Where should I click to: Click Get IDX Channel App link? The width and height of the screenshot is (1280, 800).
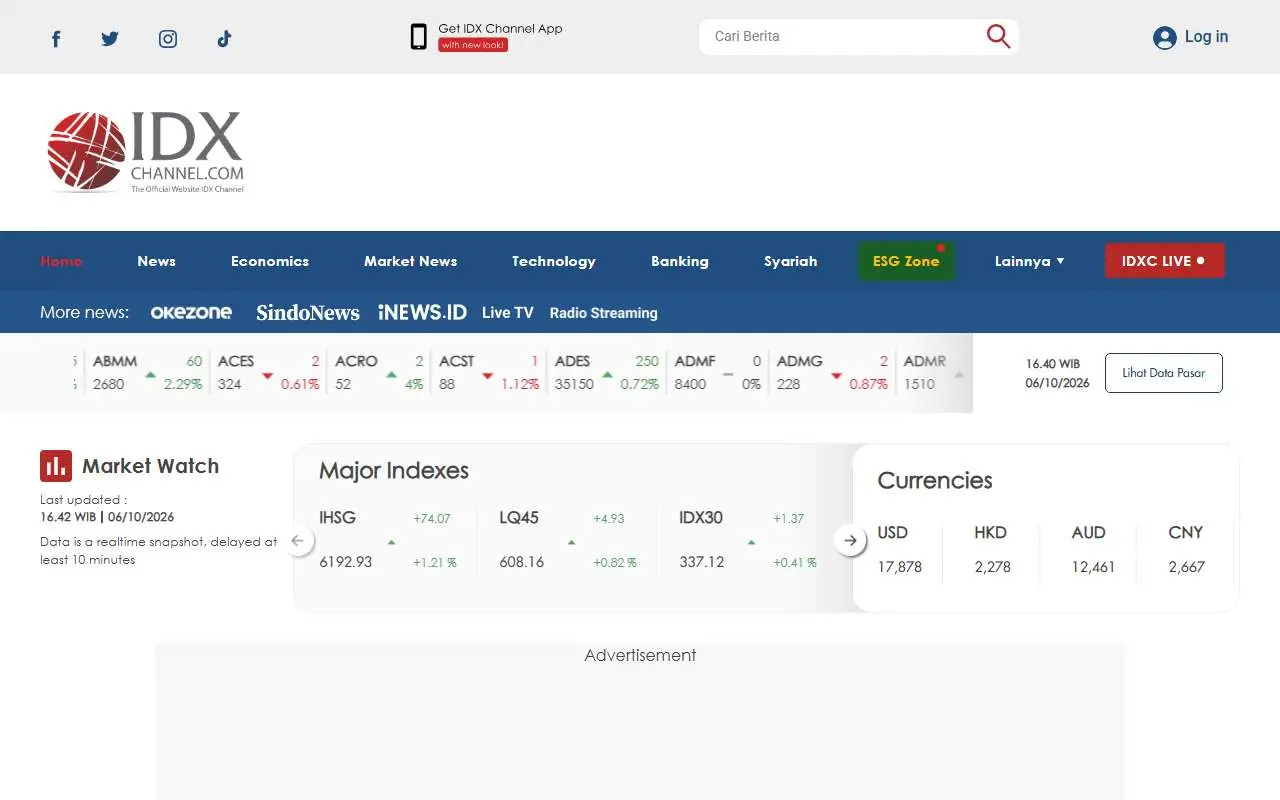click(x=500, y=29)
